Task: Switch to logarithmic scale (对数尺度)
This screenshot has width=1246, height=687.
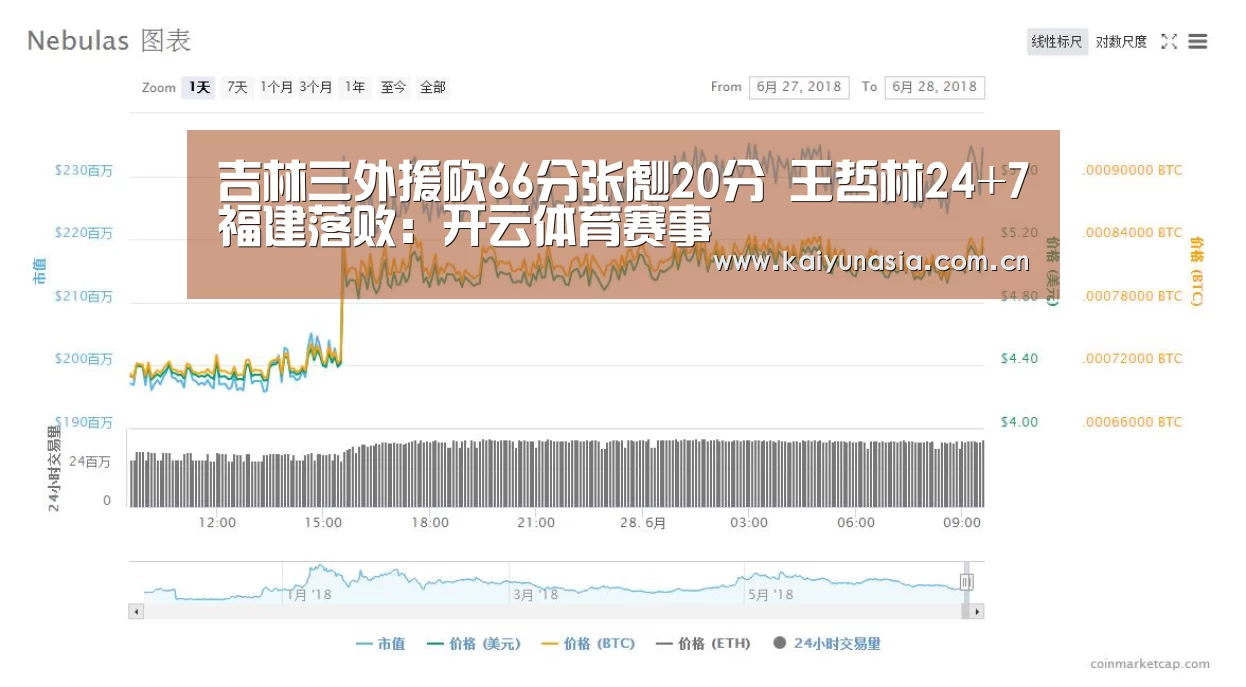Action: point(1121,42)
